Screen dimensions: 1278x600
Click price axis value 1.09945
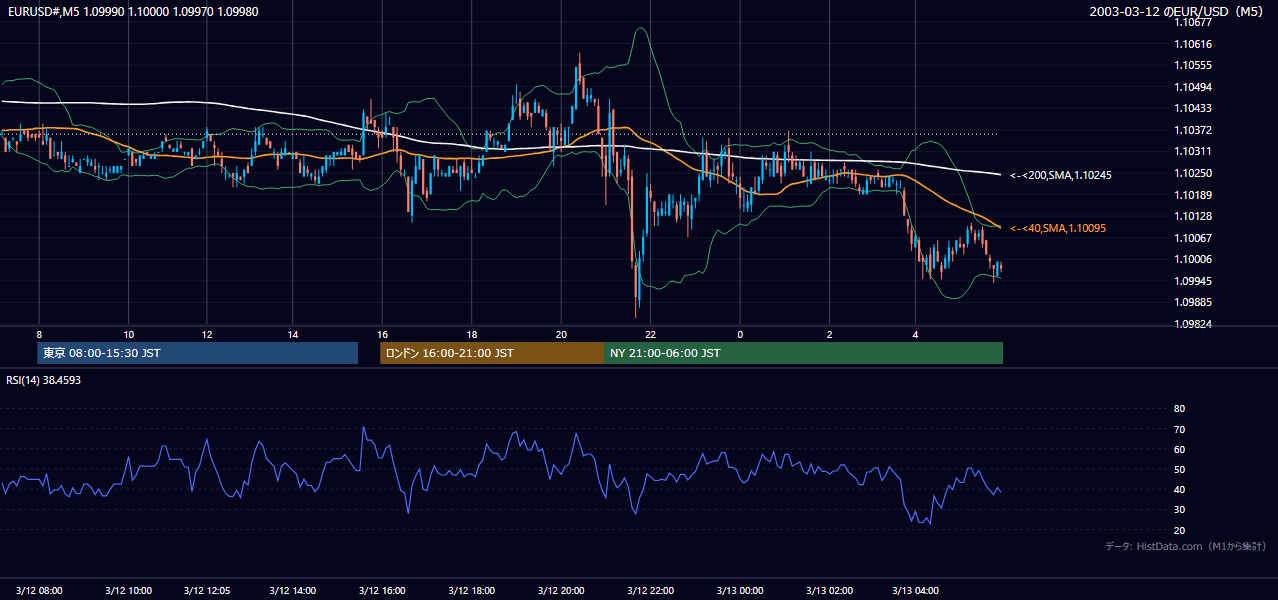[1194, 281]
